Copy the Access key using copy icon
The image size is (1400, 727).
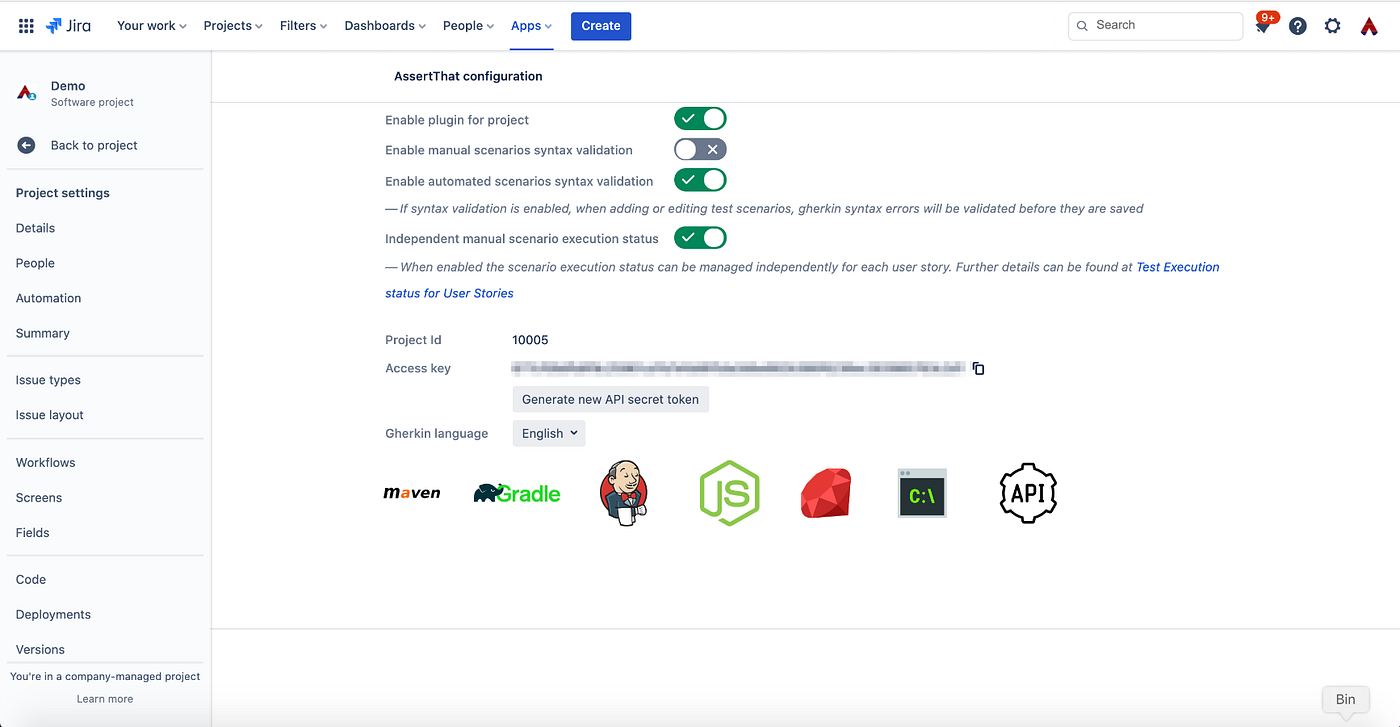(978, 368)
